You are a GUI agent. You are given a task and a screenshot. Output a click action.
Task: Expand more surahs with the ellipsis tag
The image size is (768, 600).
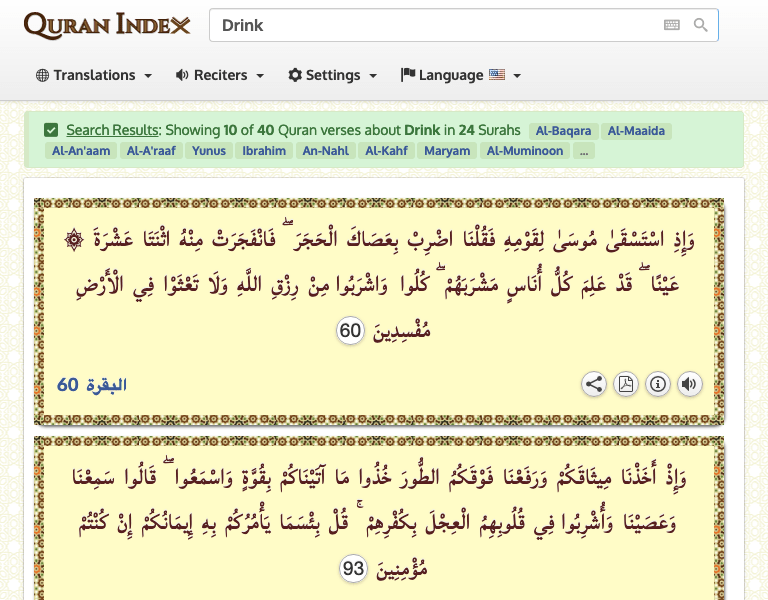coord(584,151)
